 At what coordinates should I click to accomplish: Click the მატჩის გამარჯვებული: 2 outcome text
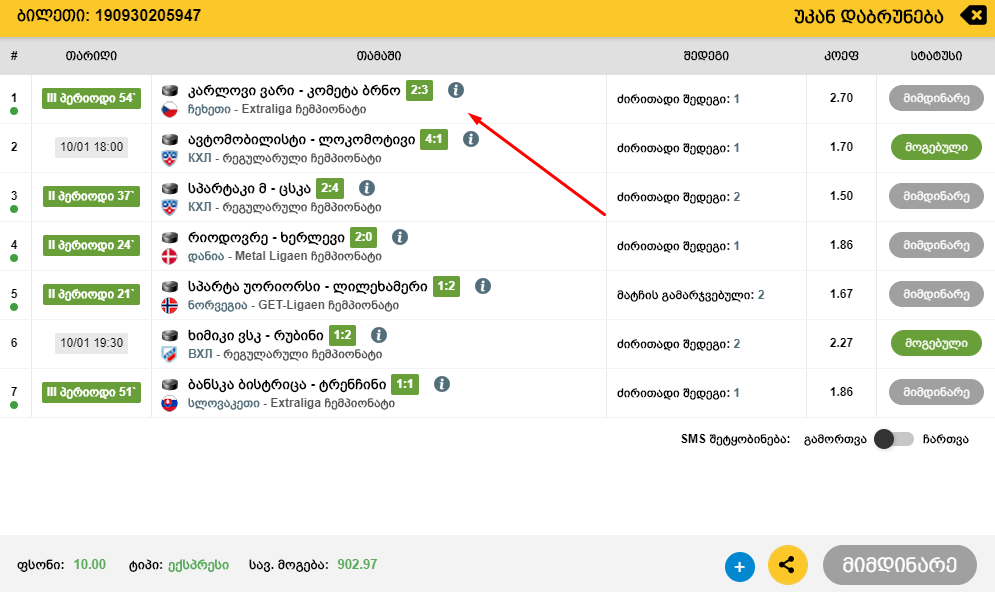pyautogui.click(x=690, y=295)
